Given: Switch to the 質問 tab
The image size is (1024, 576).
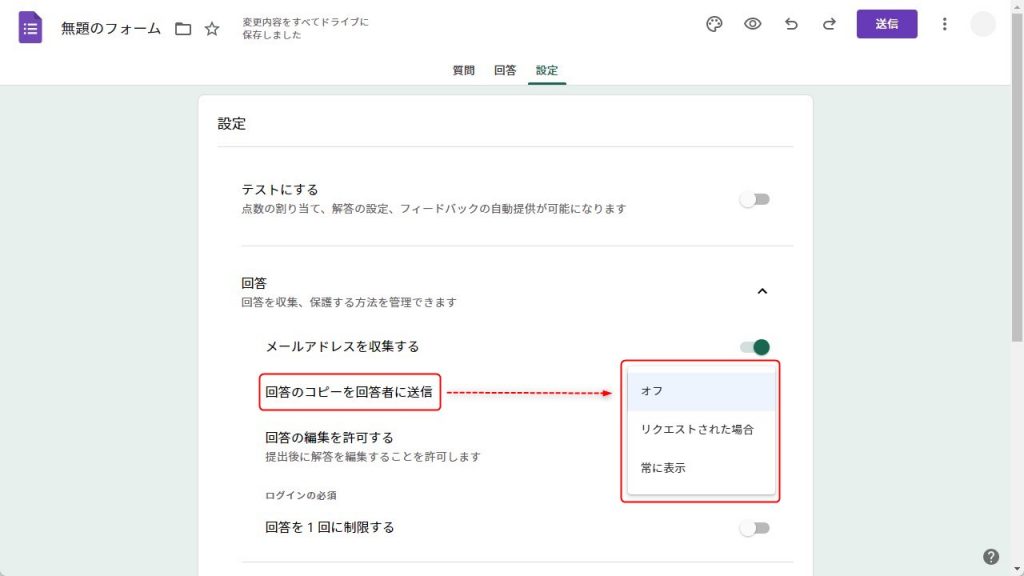Looking at the screenshot, I should [464, 71].
